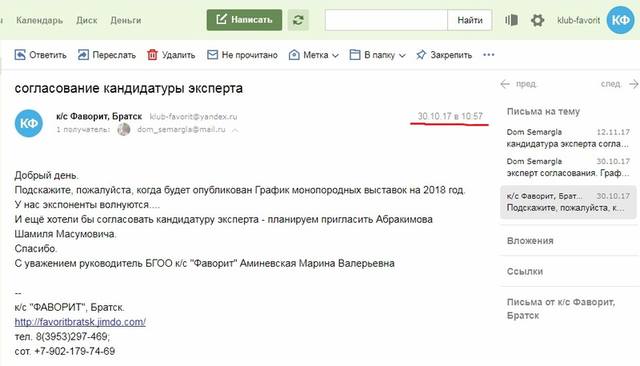Open the Календарь tab
The height and width of the screenshot is (366, 640).
[40, 20]
